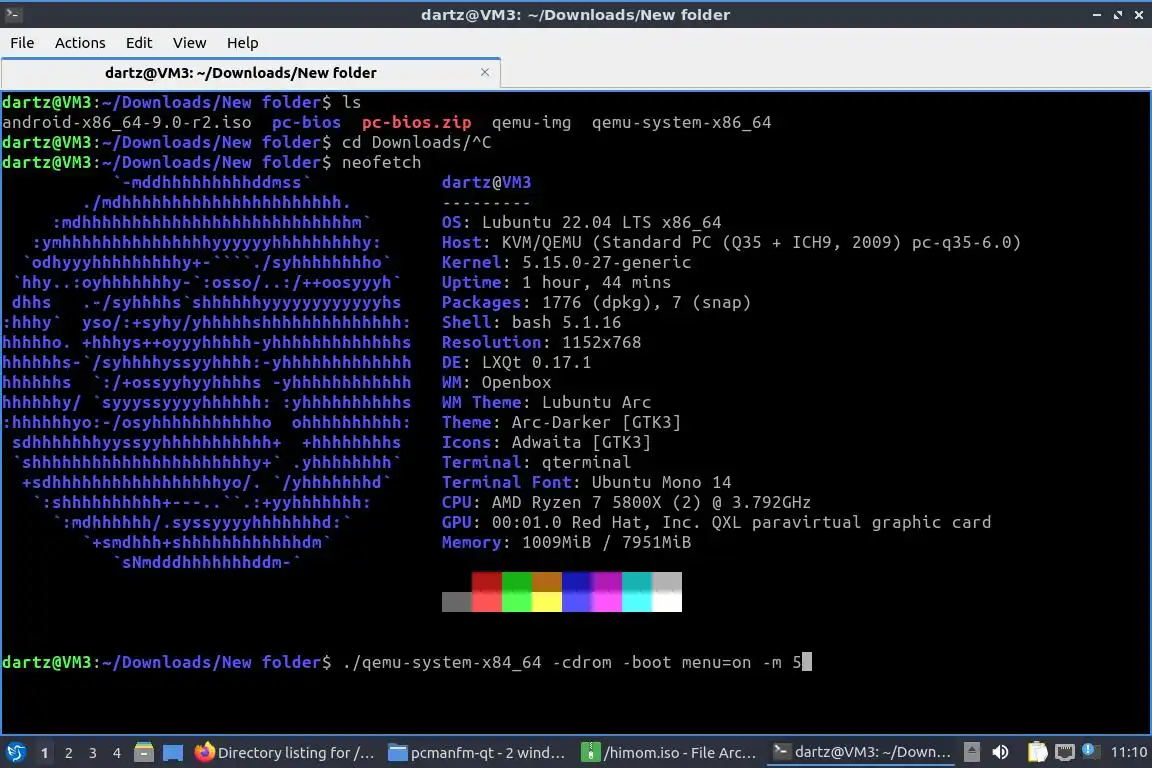The height and width of the screenshot is (768, 1152).
Task: Click the network connection tray icon
Action: pyautogui.click(x=1065, y=752)
